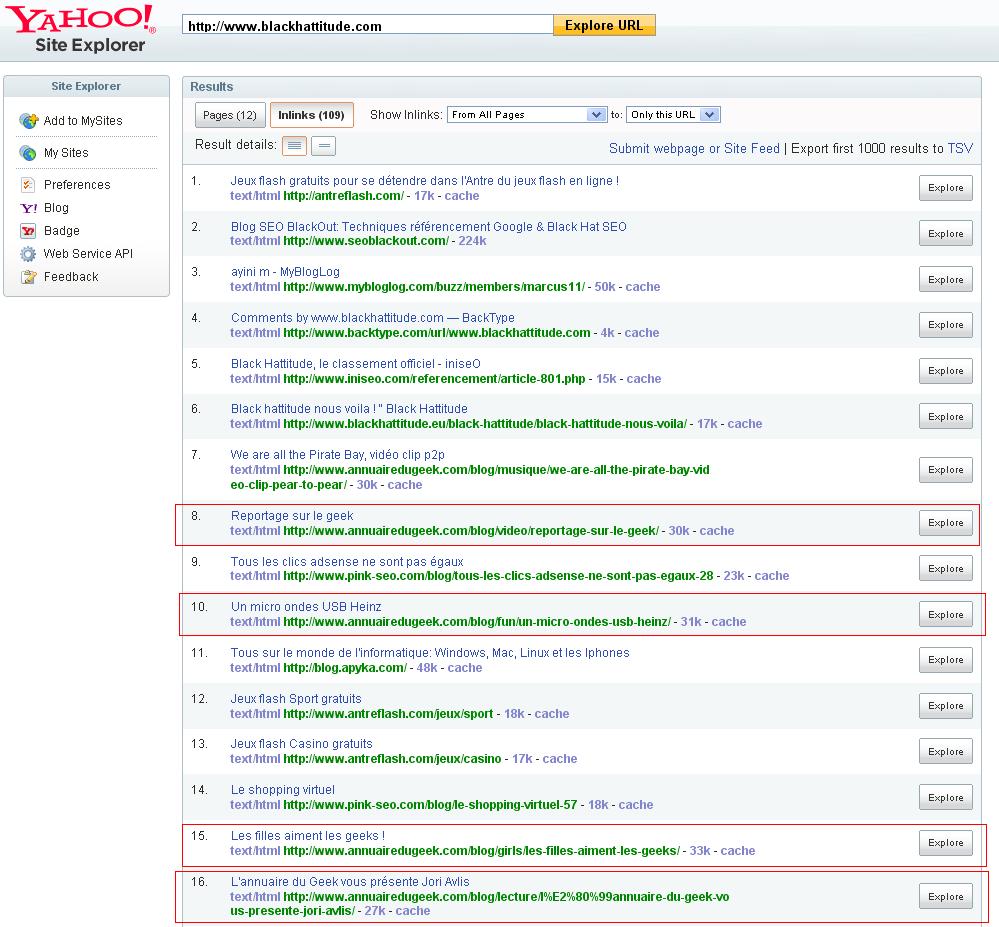
Task: Open cache link for blog.apyka.com
Action: pos(465,668)
